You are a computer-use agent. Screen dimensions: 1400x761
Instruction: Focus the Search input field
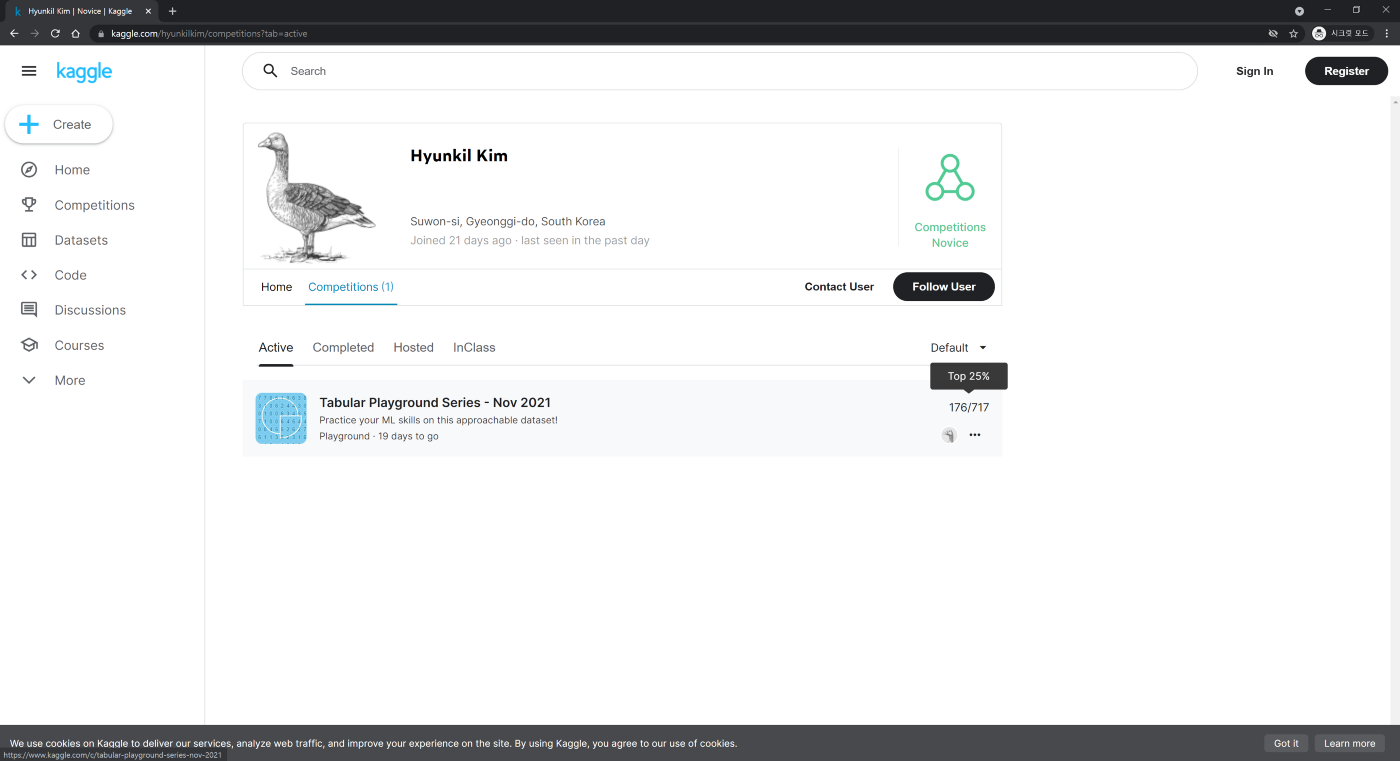point(720,71)
